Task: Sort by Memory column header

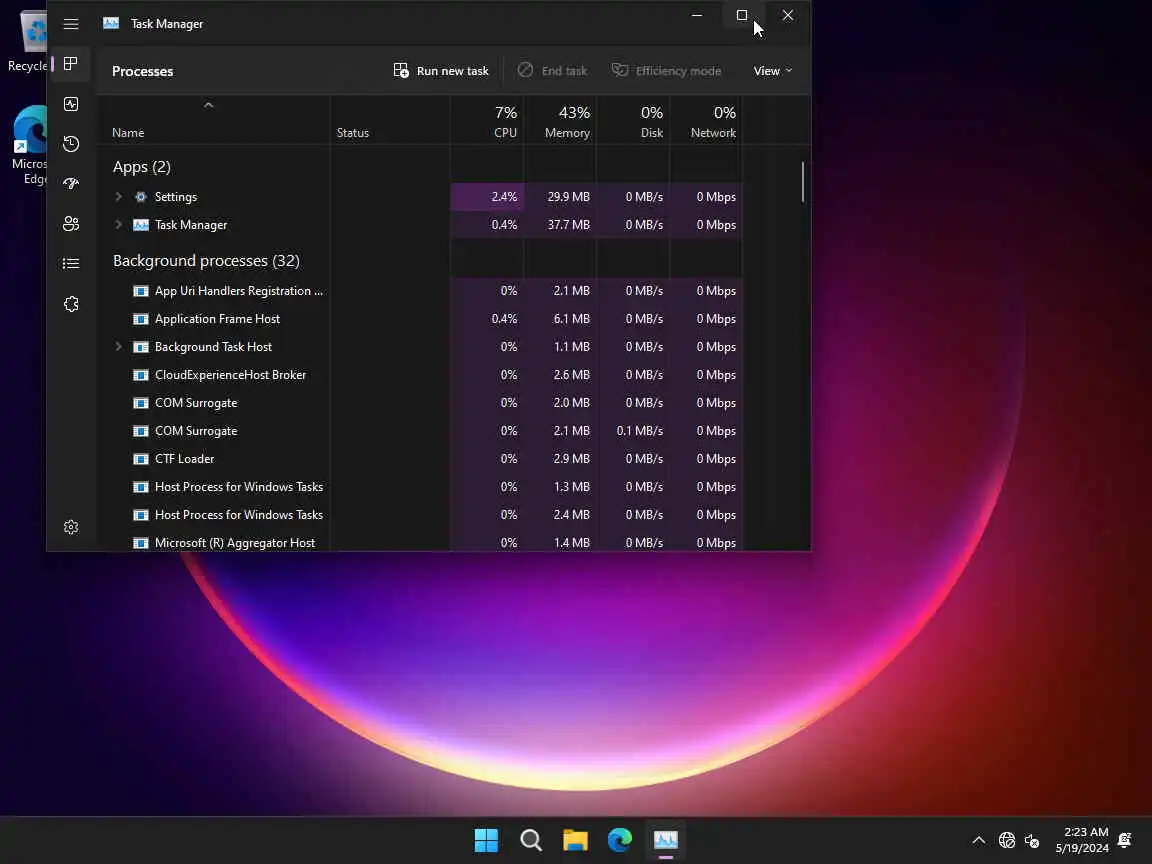Action: (560, 121)
